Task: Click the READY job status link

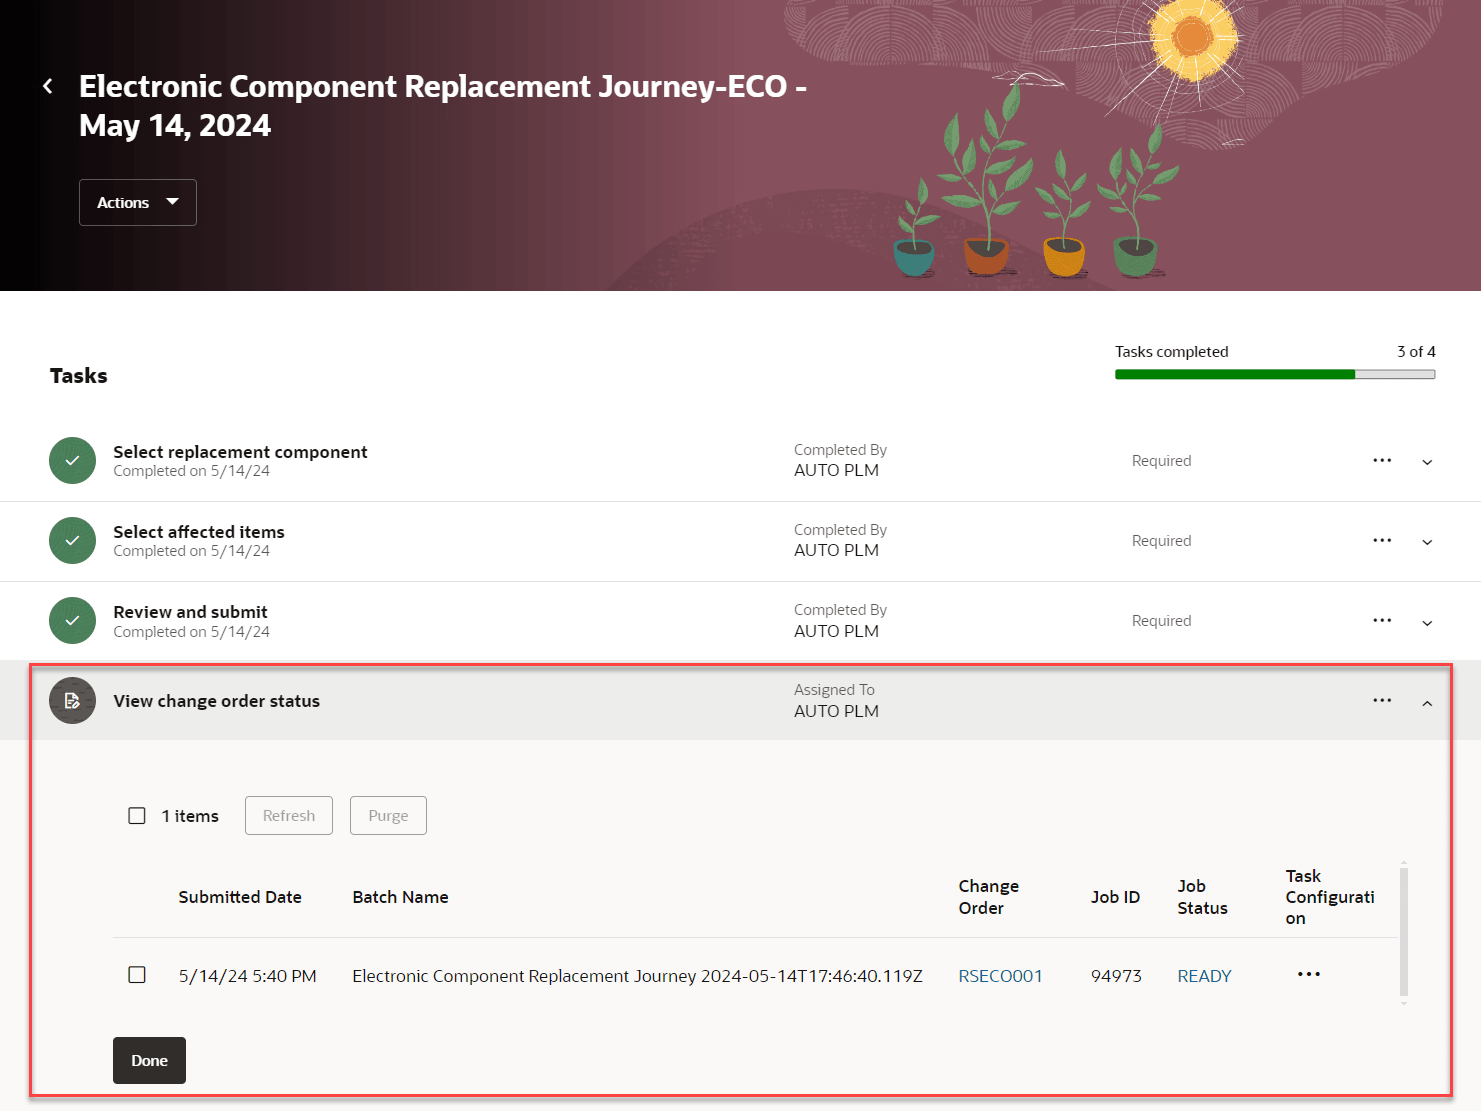Action: (x=1204, y=976)
